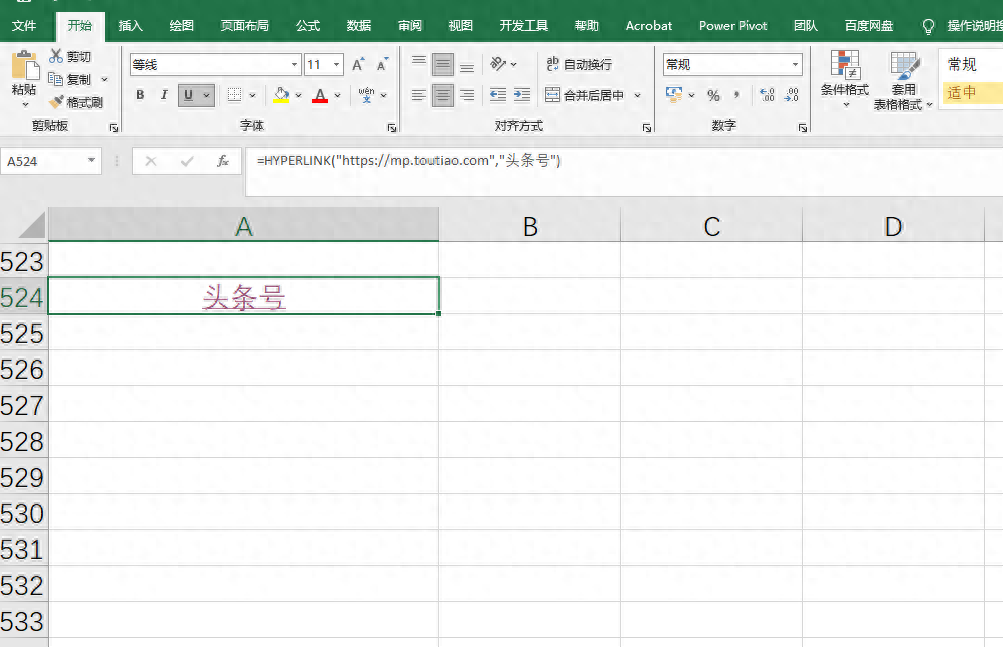The height and width of the screenshot is (647, 1003).
Task: Expand the Name Box dropdown
Action: click(x=91, y=161)
